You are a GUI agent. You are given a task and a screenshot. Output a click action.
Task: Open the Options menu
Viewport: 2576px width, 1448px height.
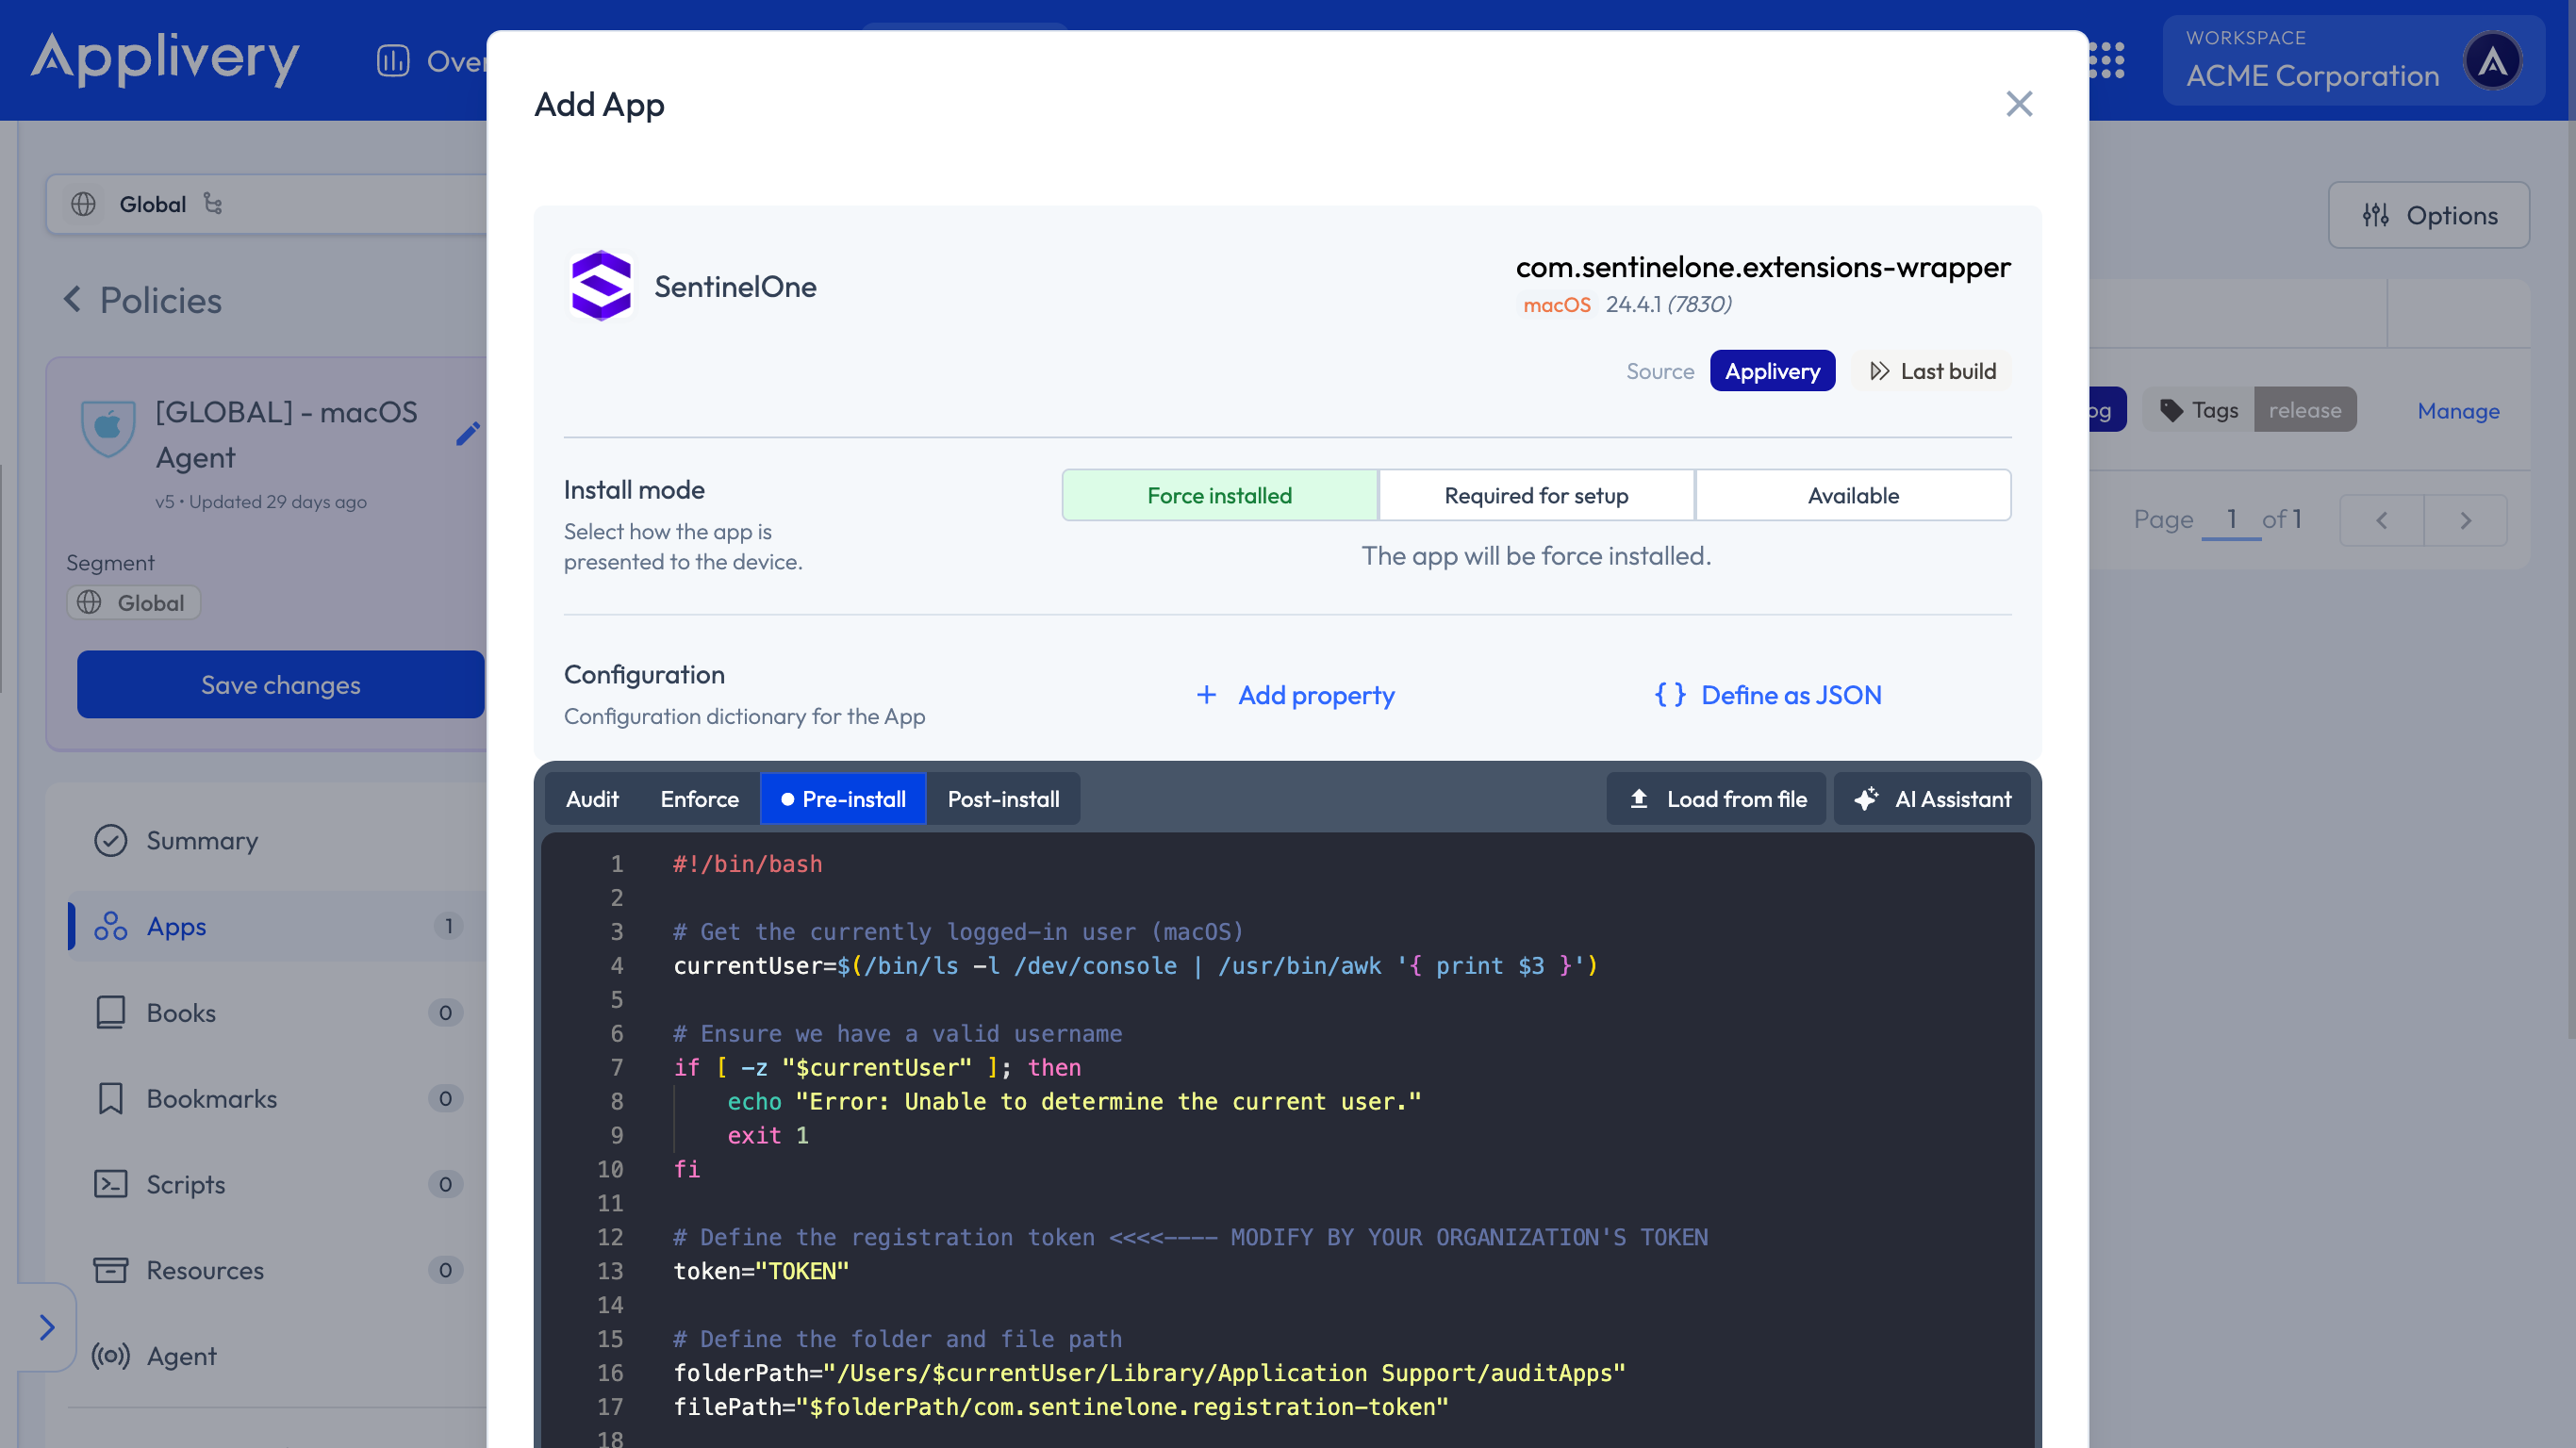2429,215
